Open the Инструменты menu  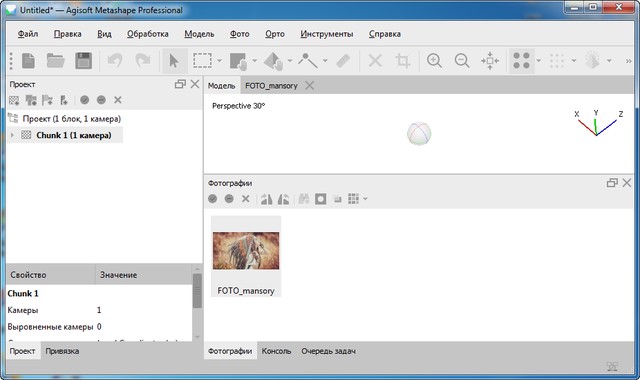pos(327,34)
